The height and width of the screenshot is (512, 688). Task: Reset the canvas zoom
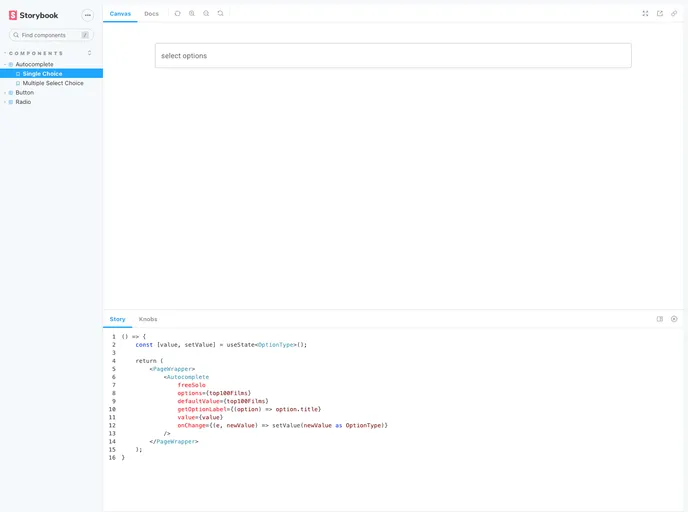220,14
